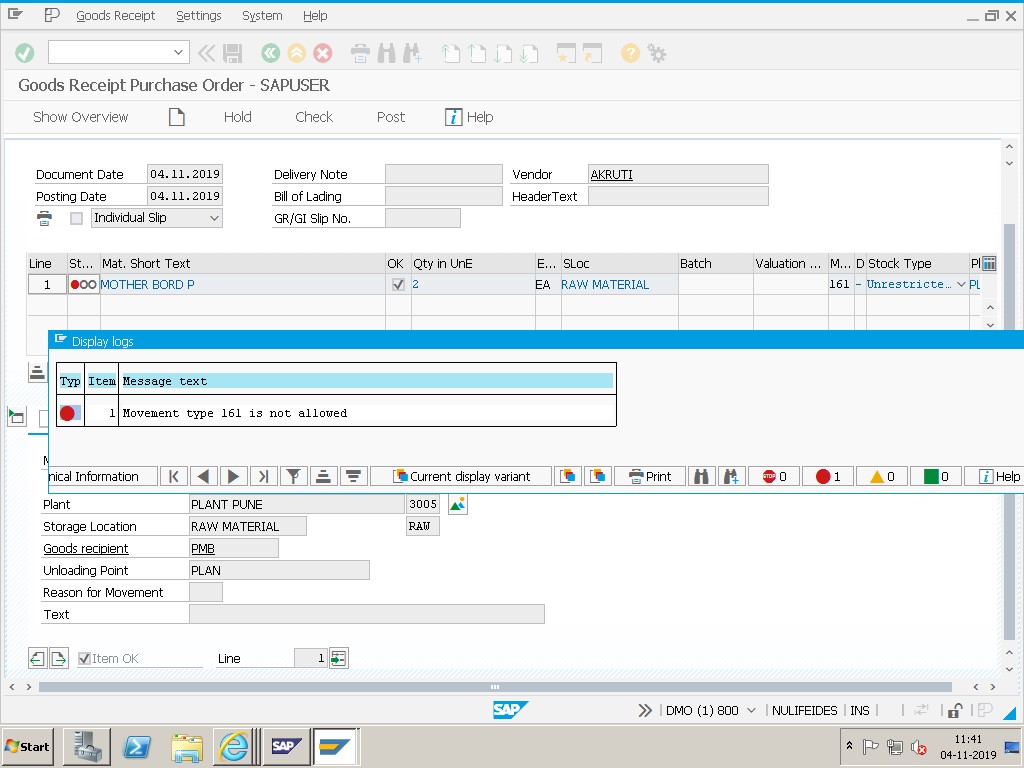Click the First page icon in log toolbar
Image resolution: width=1024 pixels, height=768 pixels.
(x=174, y=476)
